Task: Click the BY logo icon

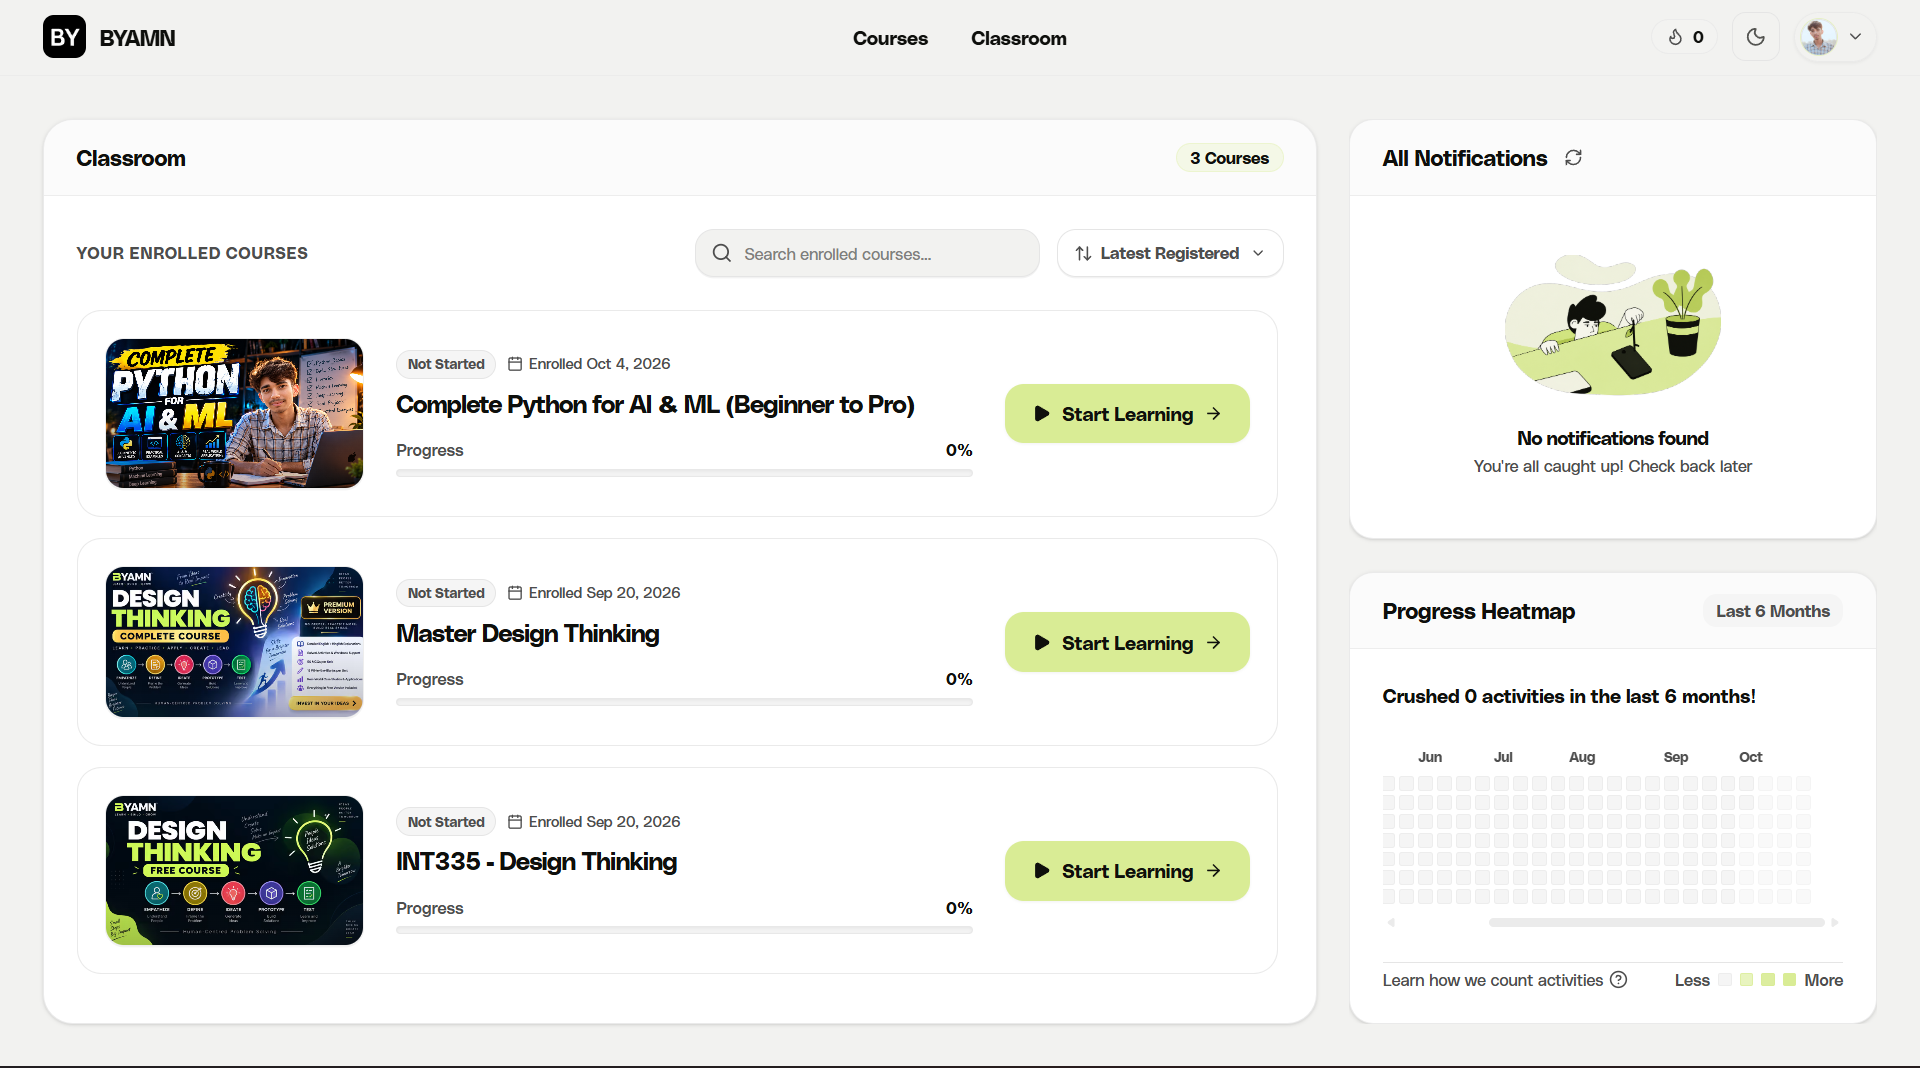Action: click(x=64, y=37)
